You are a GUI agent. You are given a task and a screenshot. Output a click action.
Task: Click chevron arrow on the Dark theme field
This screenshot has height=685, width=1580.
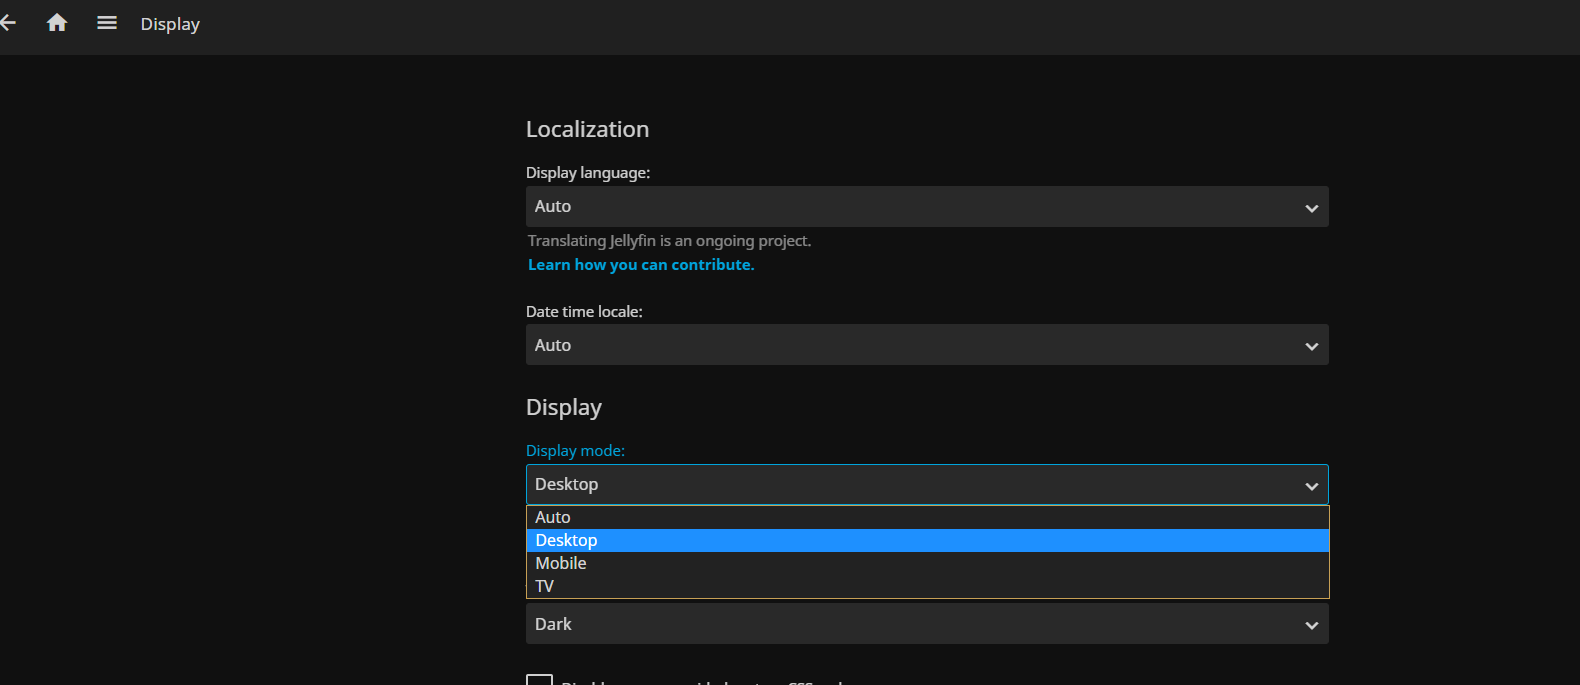pyautogui.click(x=1311, y=625)
